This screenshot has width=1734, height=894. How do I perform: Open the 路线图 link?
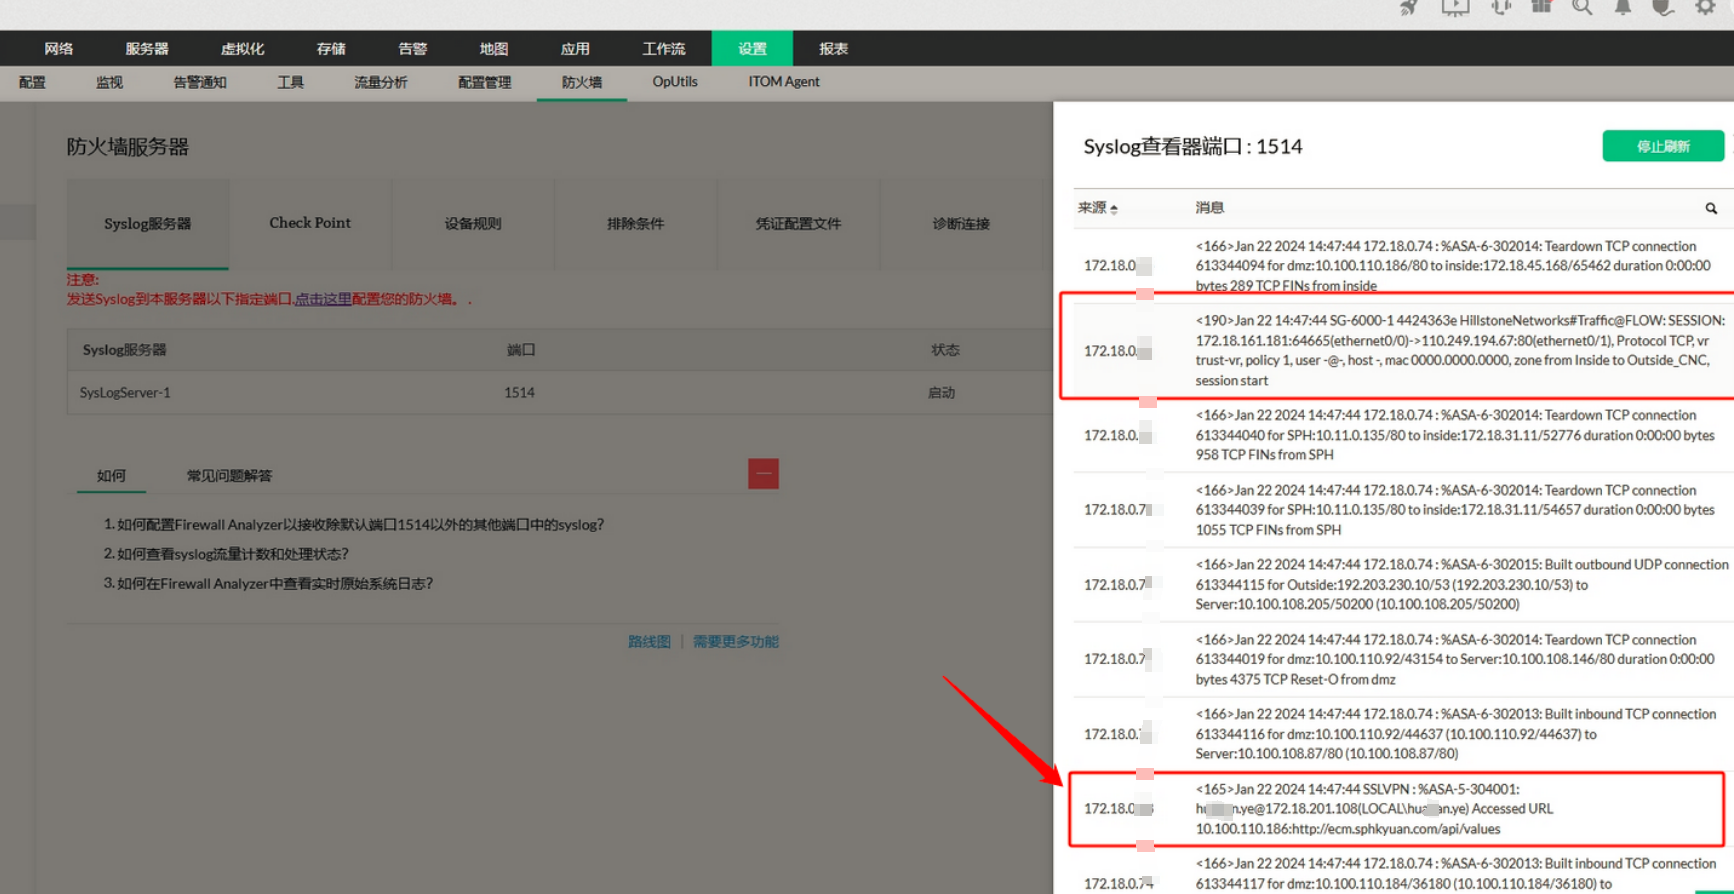649,641
